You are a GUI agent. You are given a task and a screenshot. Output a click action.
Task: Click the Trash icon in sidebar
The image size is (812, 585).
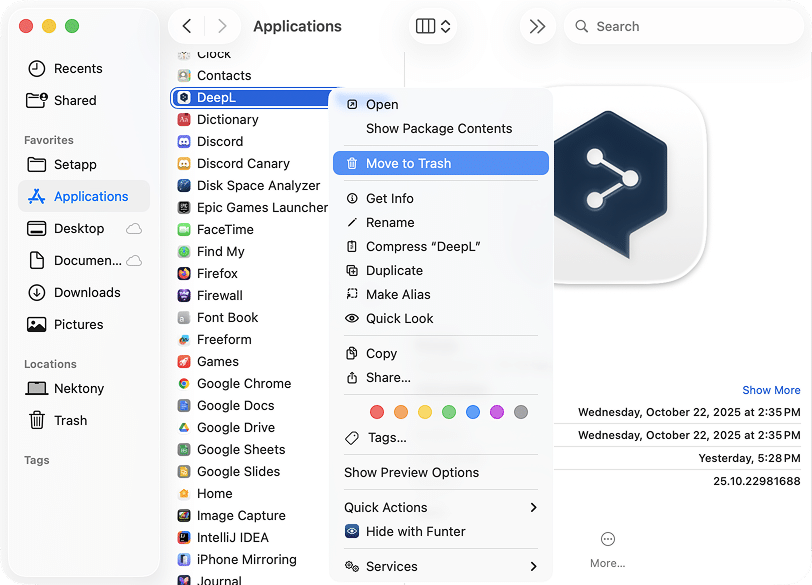[x=36, y=420]
